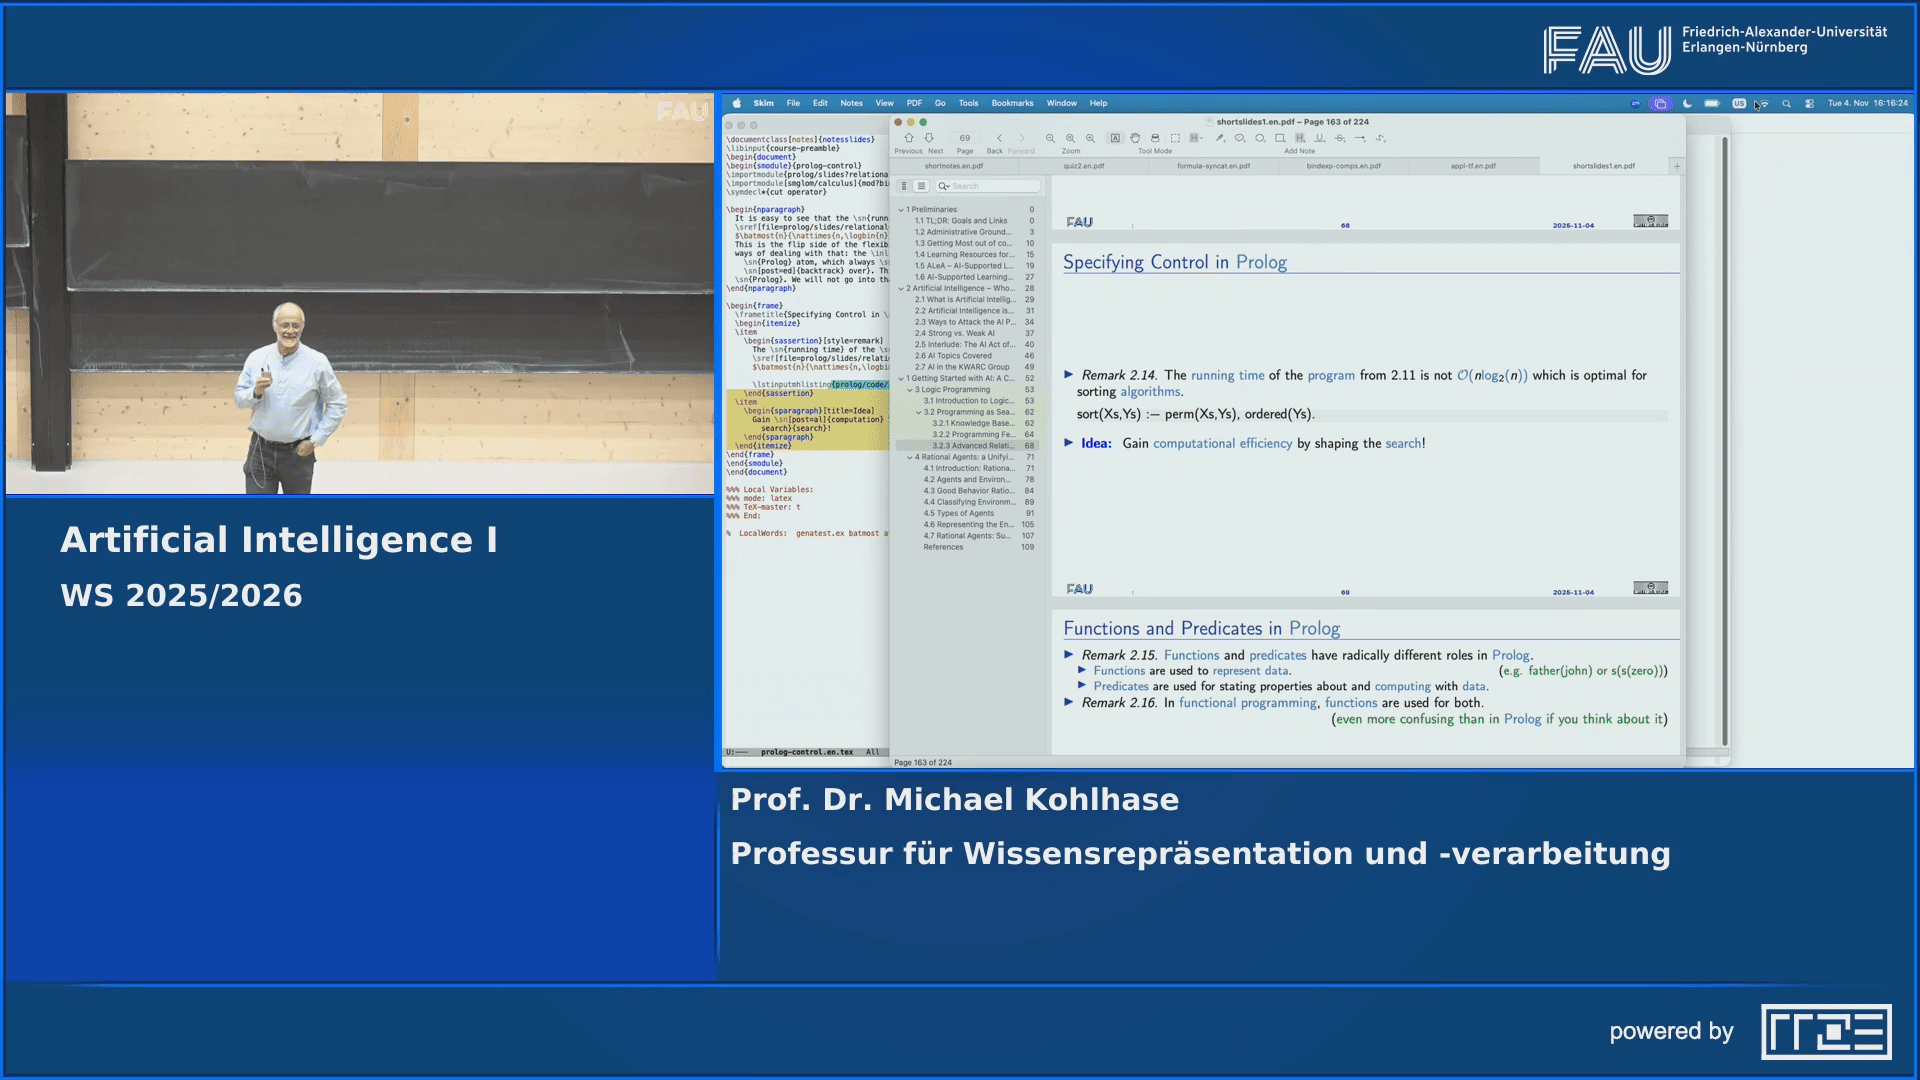Switch sidebar to table of contents view

tap(922, 186)
